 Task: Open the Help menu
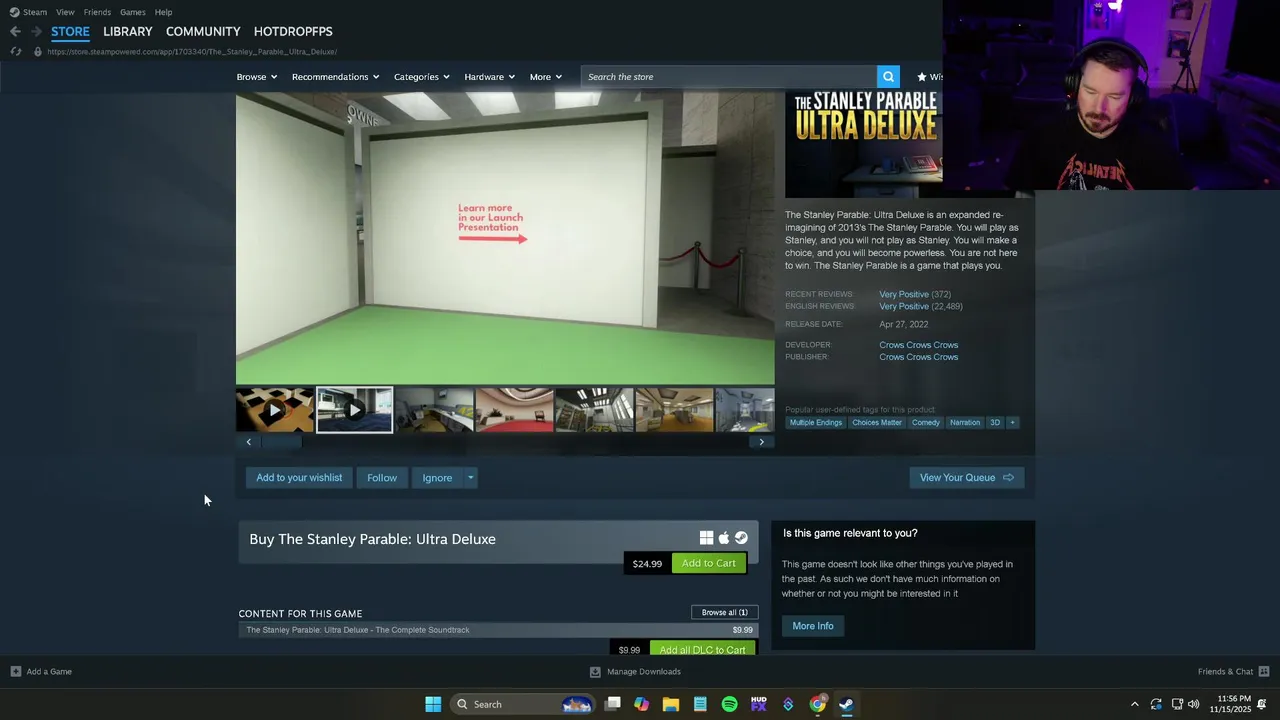click(163, 12)
